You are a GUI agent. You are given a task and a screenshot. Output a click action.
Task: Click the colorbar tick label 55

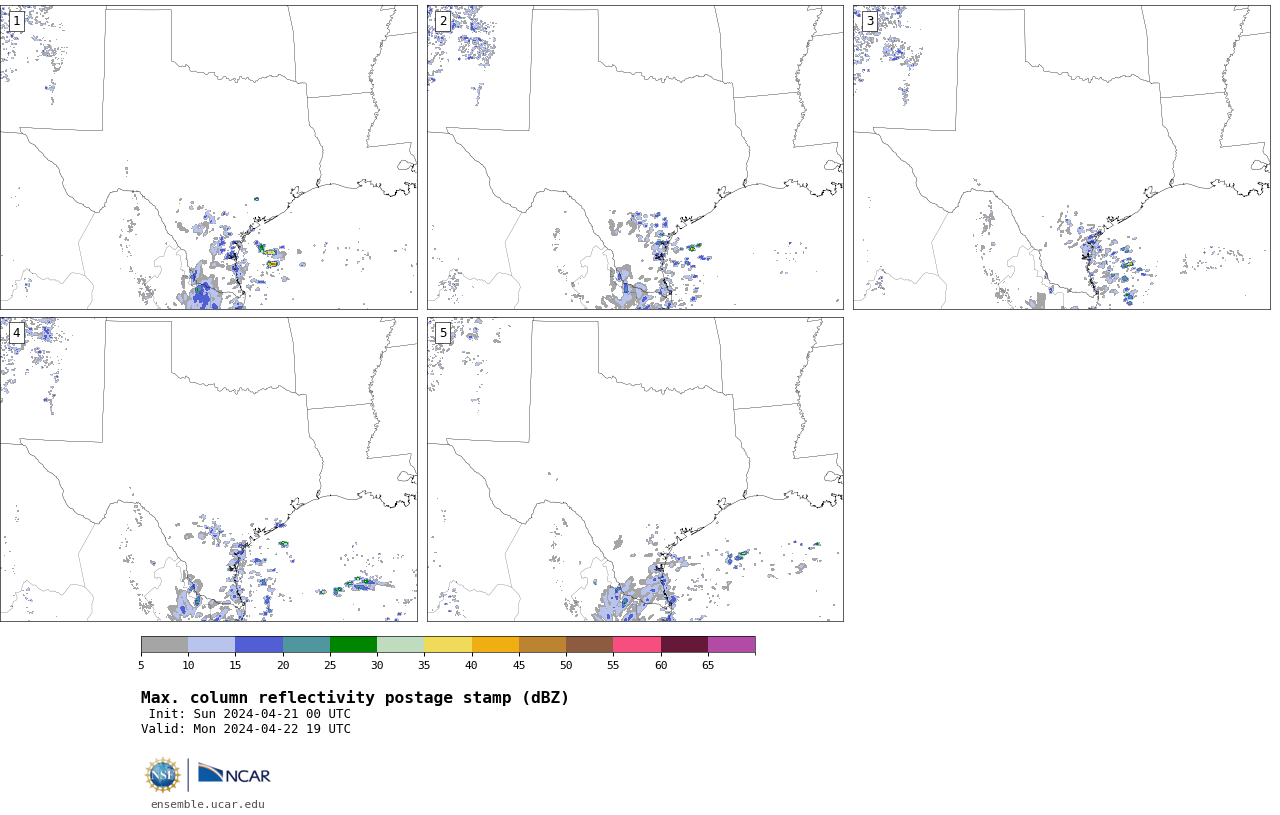coord(613,665)
